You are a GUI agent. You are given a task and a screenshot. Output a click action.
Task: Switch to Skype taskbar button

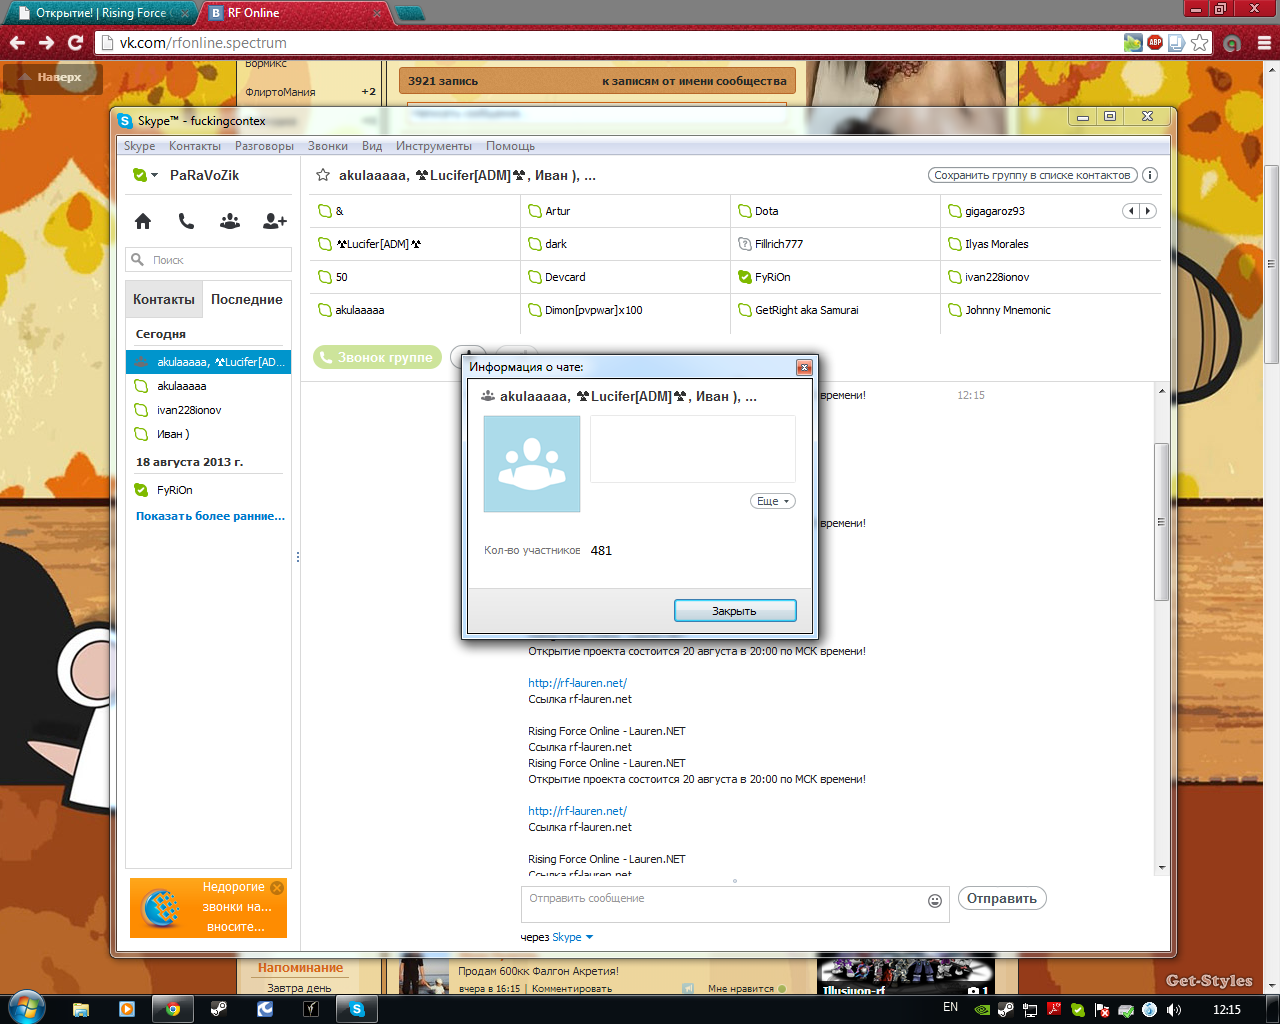pos(357,1009)
